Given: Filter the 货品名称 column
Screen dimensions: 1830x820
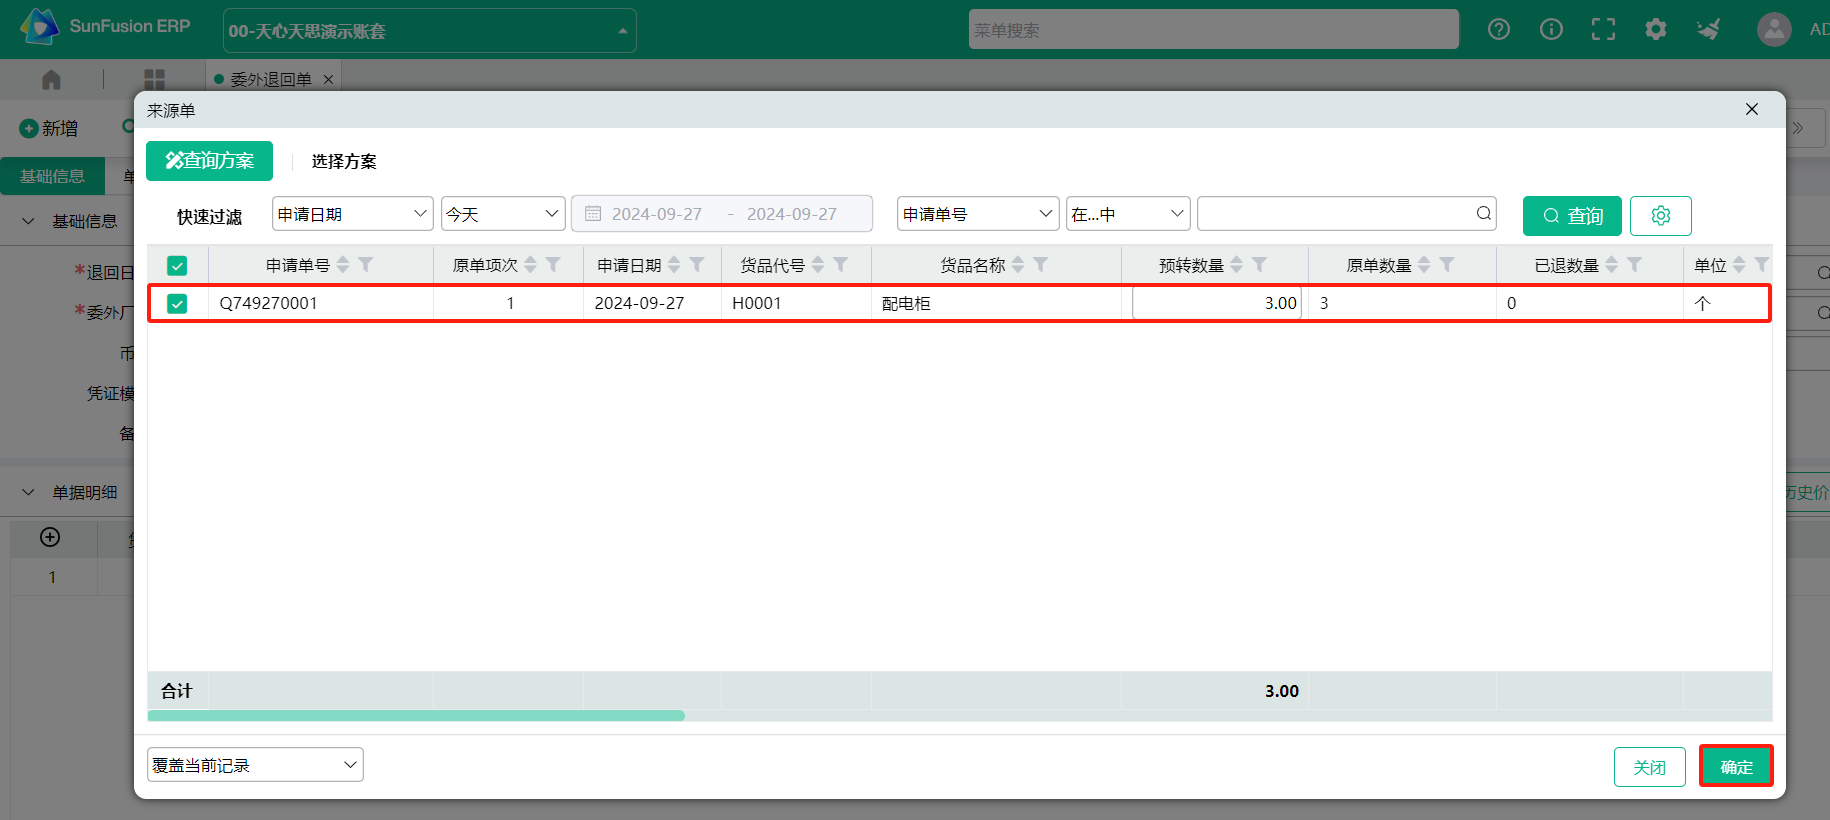Looking at the screenshot, I should [x=1040, y=264].
